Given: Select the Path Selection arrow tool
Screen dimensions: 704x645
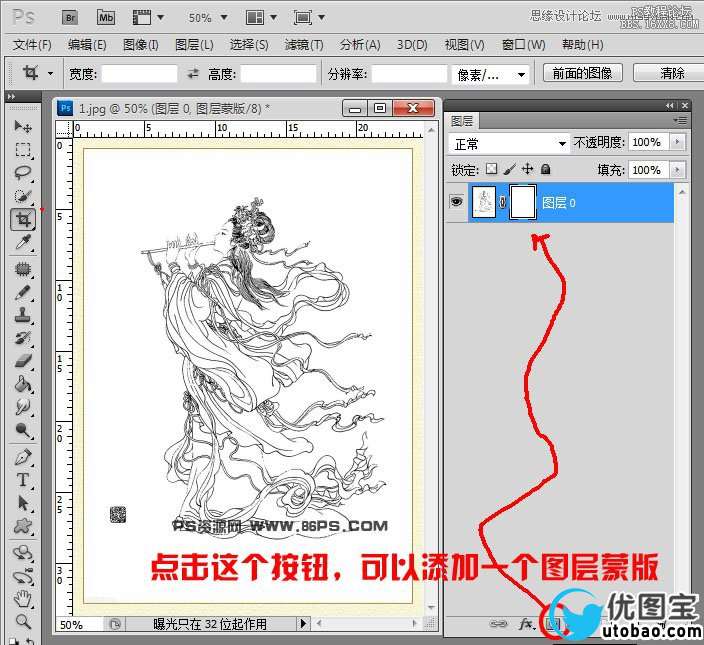Looking at the screenshot, I should click(23, 504).
